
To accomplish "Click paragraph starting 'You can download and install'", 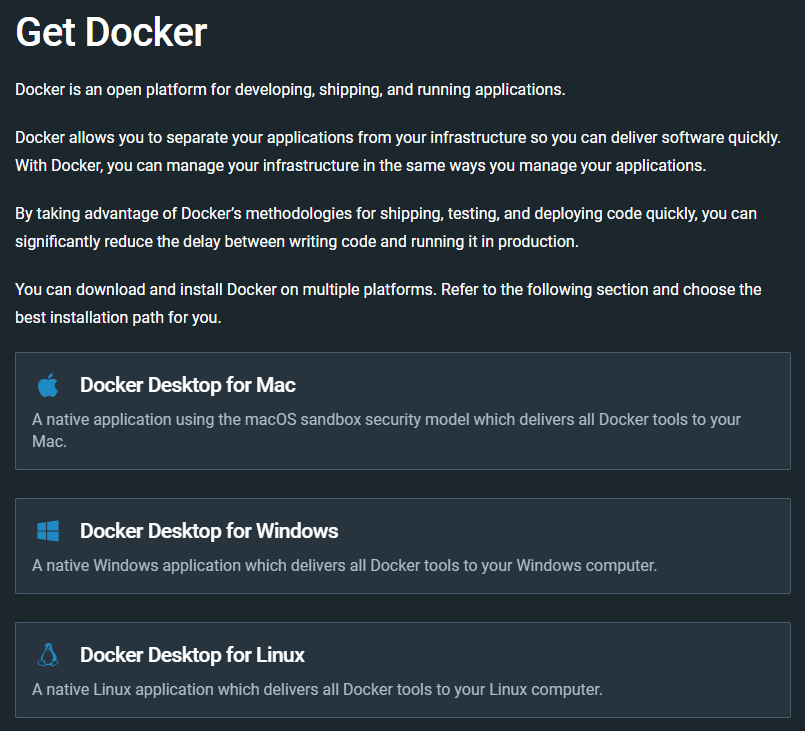I will pos(388,303).
